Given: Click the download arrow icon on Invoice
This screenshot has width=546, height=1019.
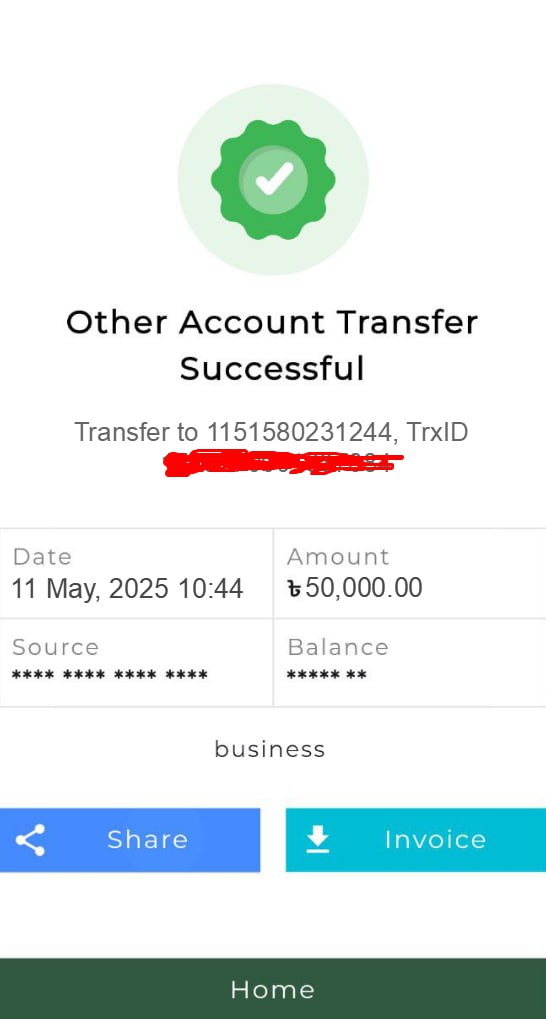Looking at the screenshot, I should [x=318, y=840].
